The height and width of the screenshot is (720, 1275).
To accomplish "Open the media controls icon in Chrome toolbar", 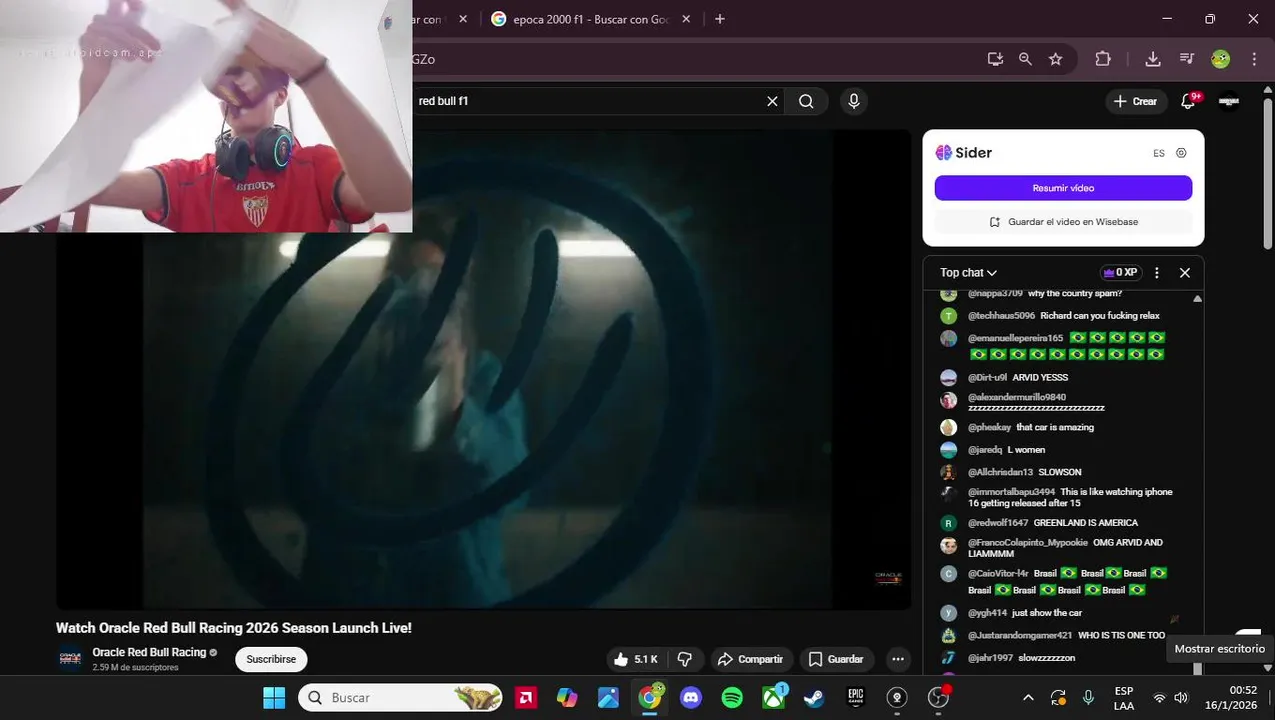I will click(1187, 59).
